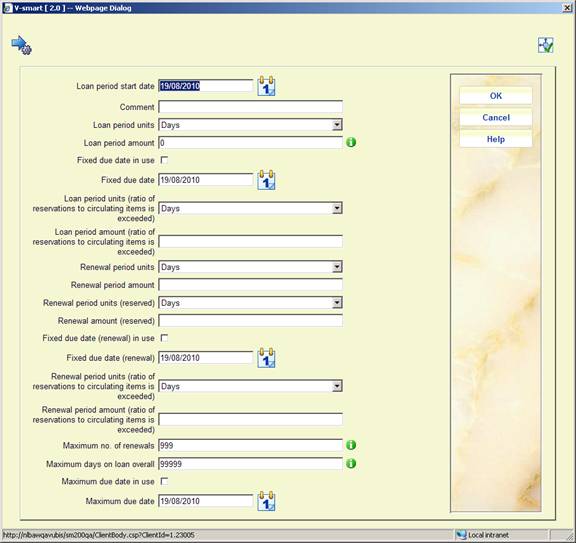
Task: Show info for Maximum no. of renewals
Action: 351,445
